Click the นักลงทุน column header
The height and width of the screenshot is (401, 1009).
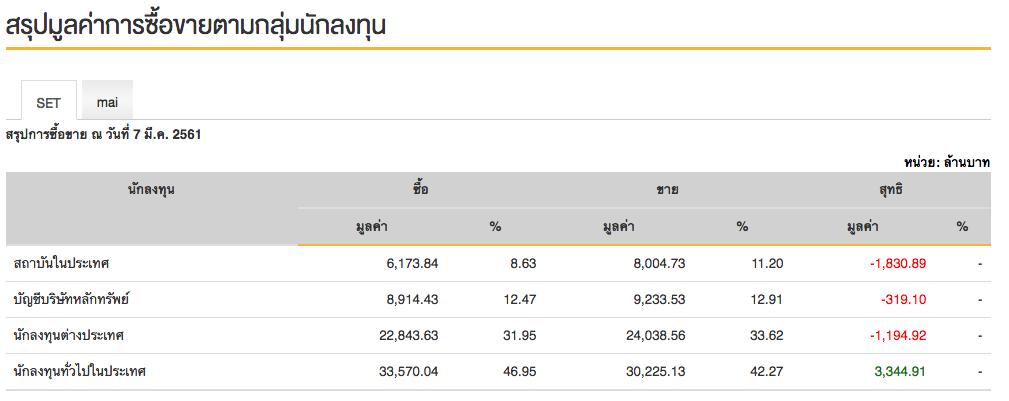pyautogui.click(x=152, y=189)
